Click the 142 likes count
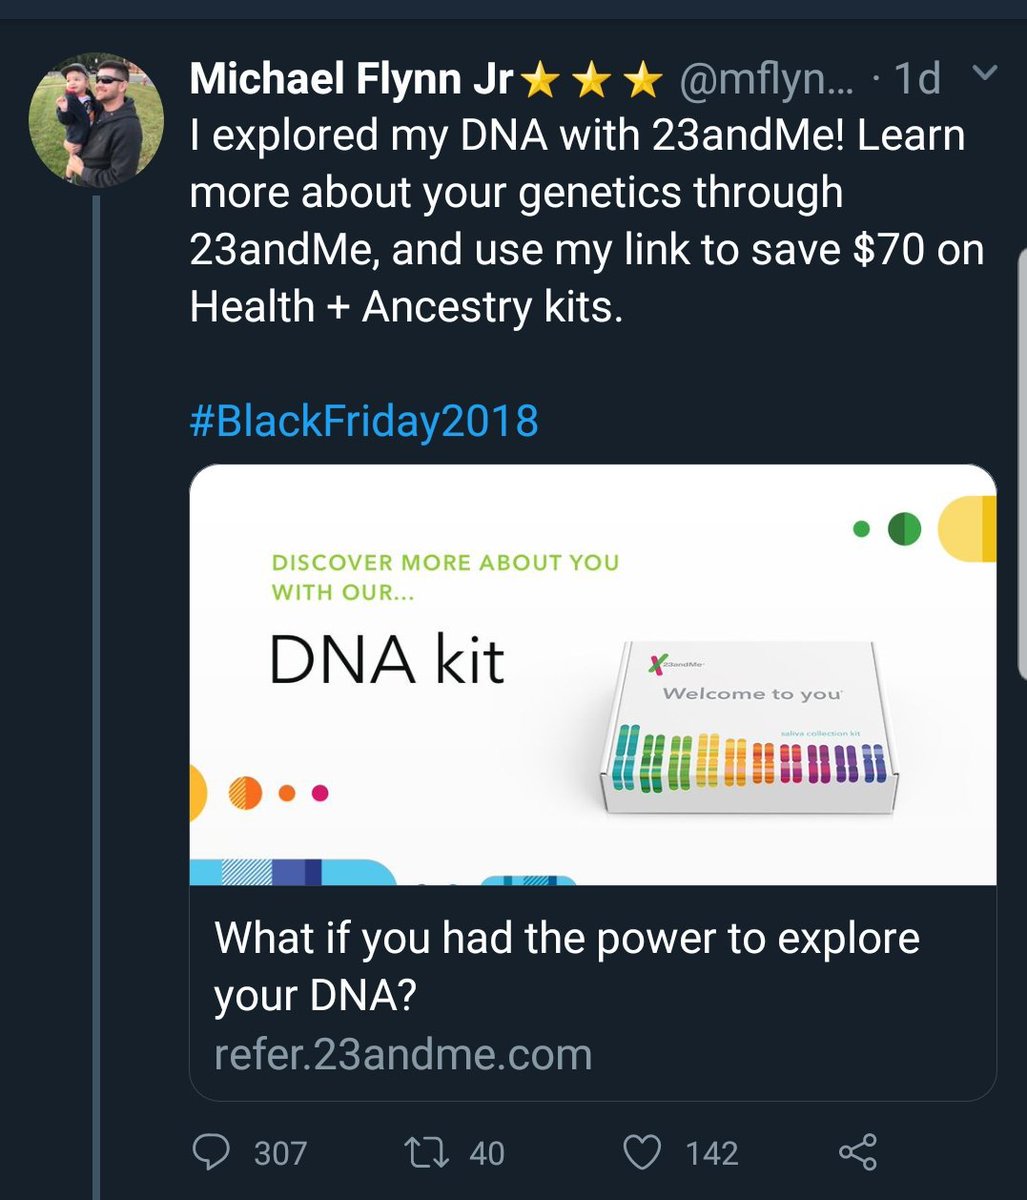The height and width of the screenshot is (1200, 1027). tap(712, 1154)
